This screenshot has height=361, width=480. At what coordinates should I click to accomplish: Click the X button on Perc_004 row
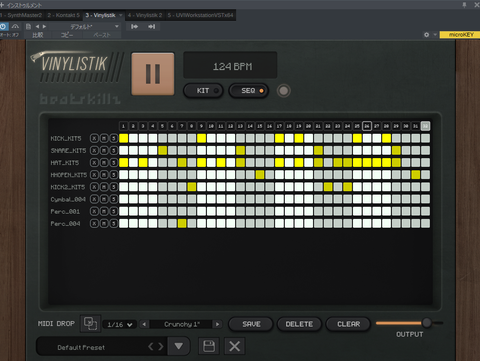click(94, 223)
